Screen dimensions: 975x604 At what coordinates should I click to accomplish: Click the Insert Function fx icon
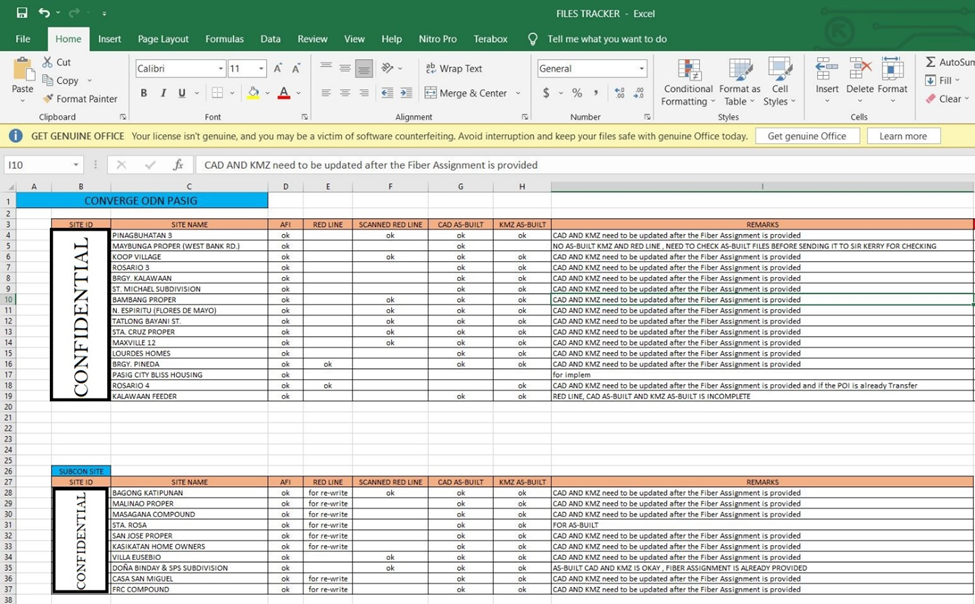point(178,165)
